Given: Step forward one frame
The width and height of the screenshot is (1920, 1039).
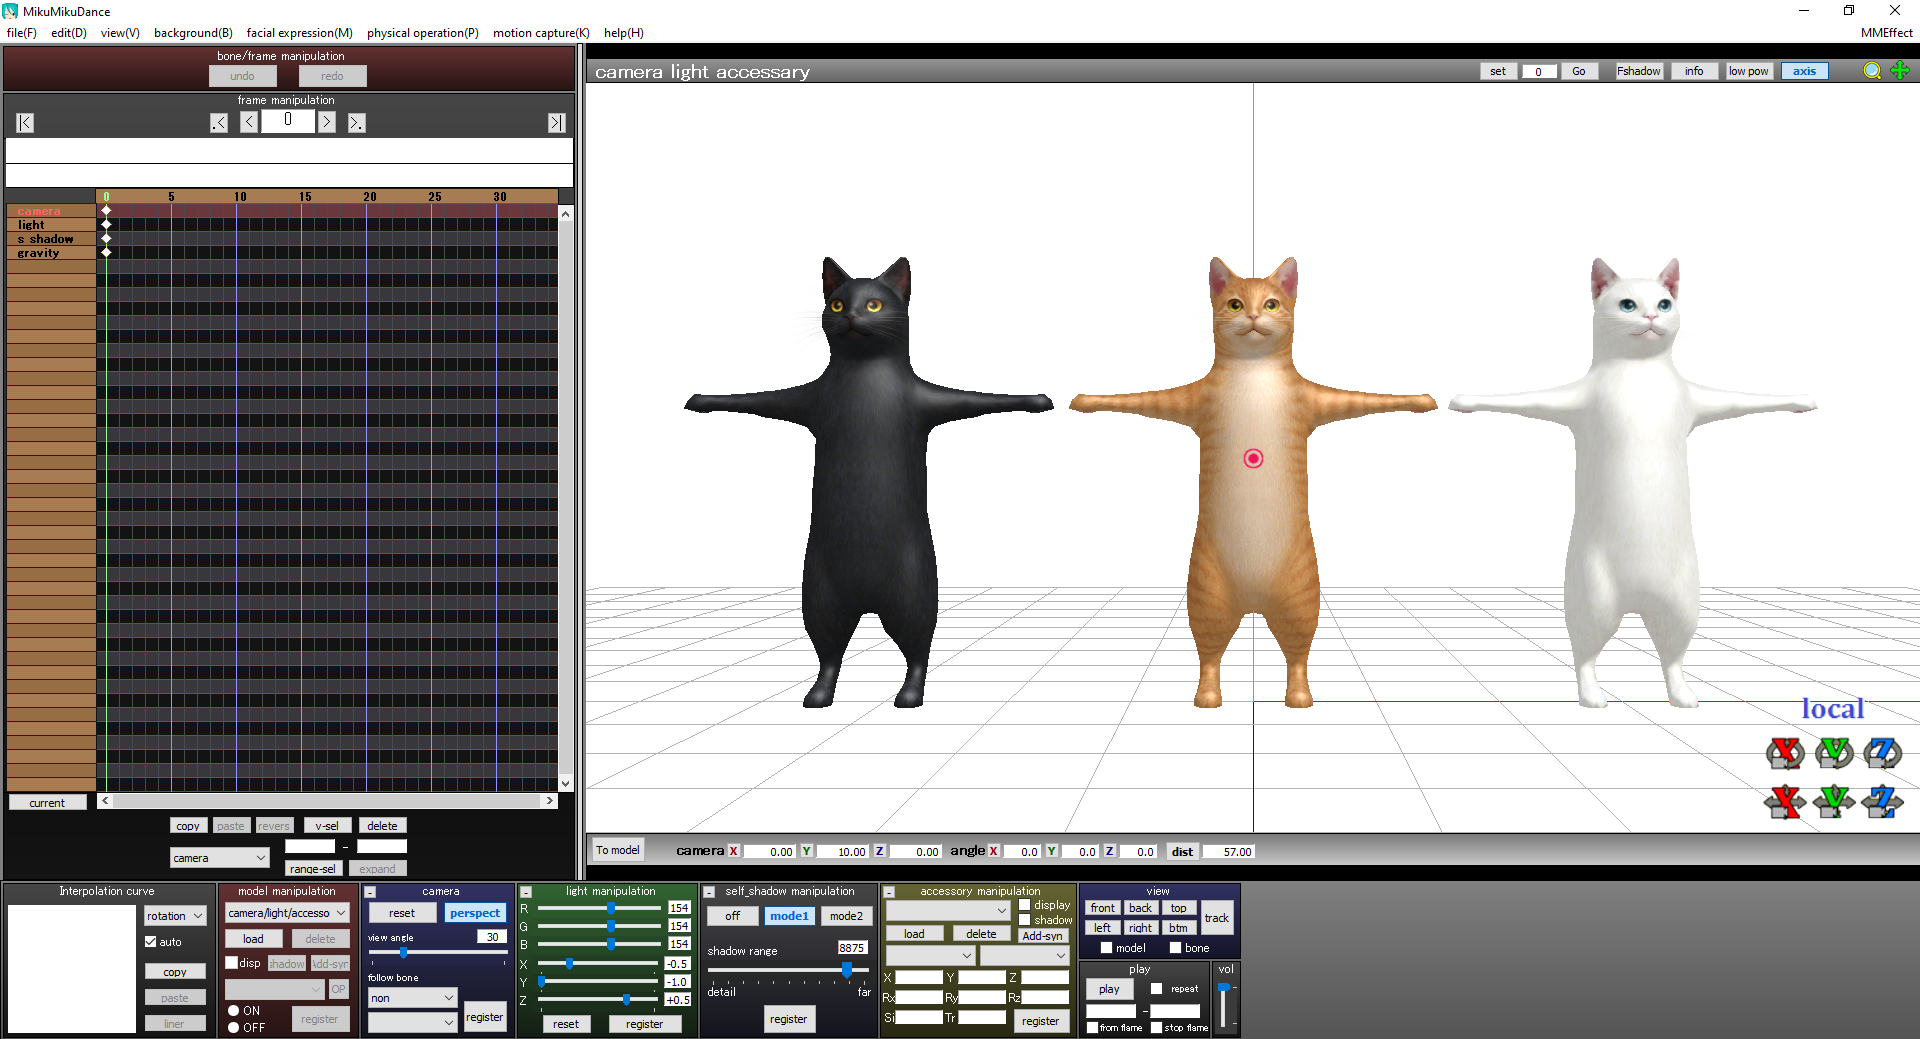Looking at the screenshot, I should 326,122.
